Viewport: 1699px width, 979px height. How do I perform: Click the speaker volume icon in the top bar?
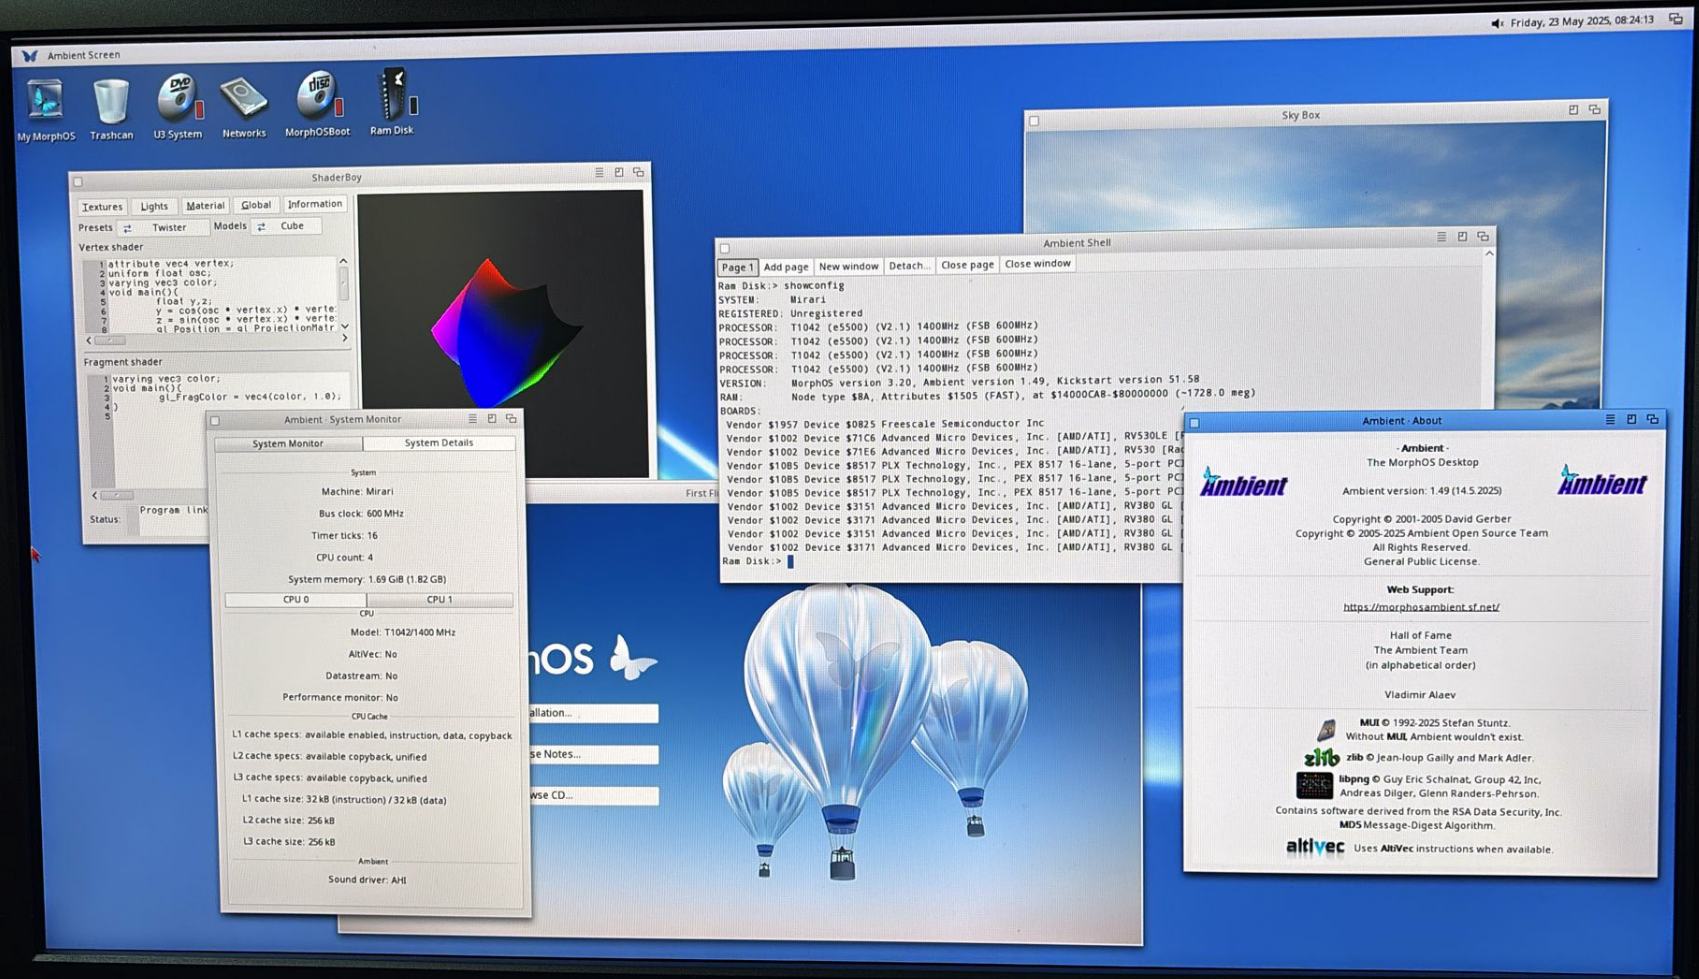tap(1497, 23)
